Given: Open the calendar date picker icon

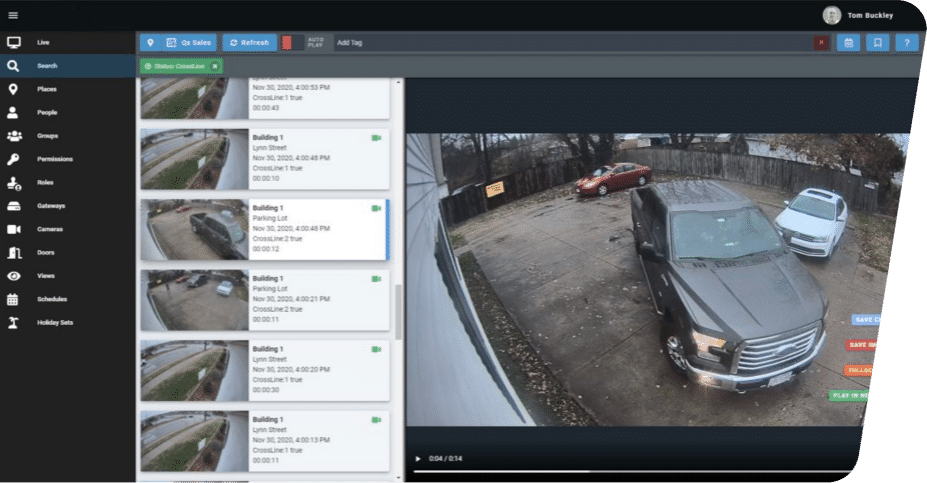Looking at the screenshot, I should pos(848,43).
